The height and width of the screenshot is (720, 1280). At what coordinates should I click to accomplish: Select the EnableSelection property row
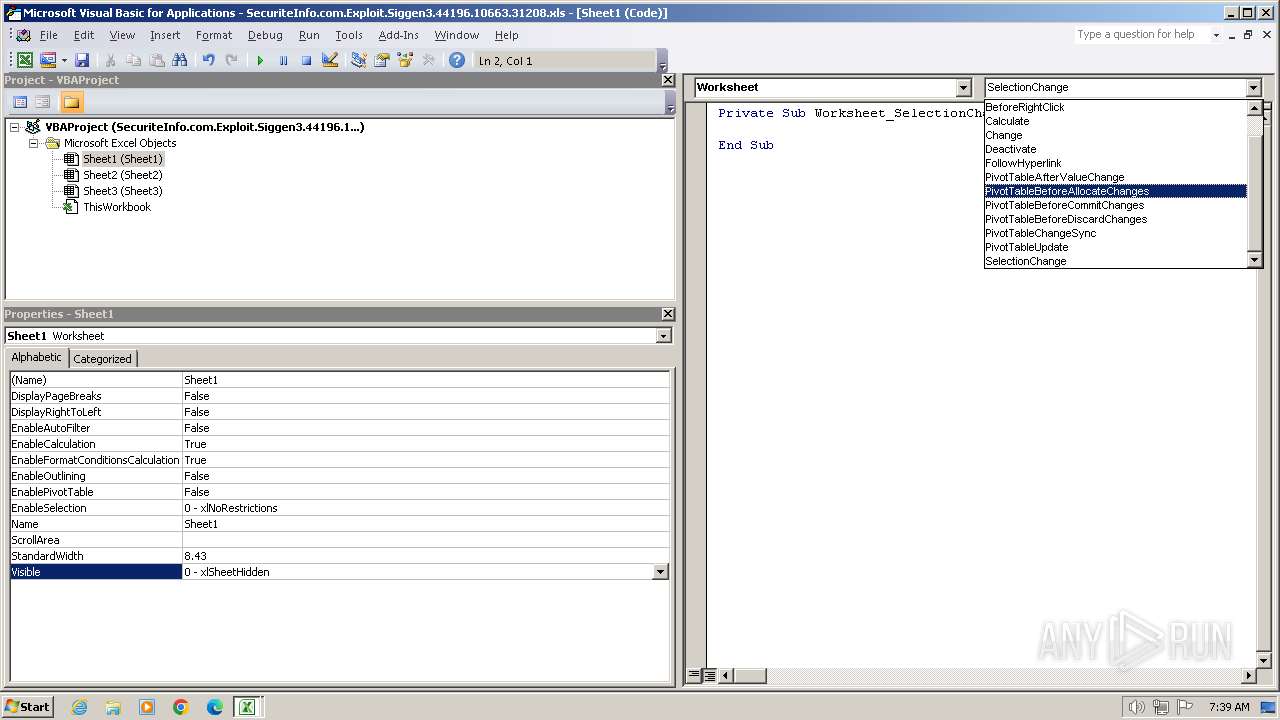click(x=339, y=508)
